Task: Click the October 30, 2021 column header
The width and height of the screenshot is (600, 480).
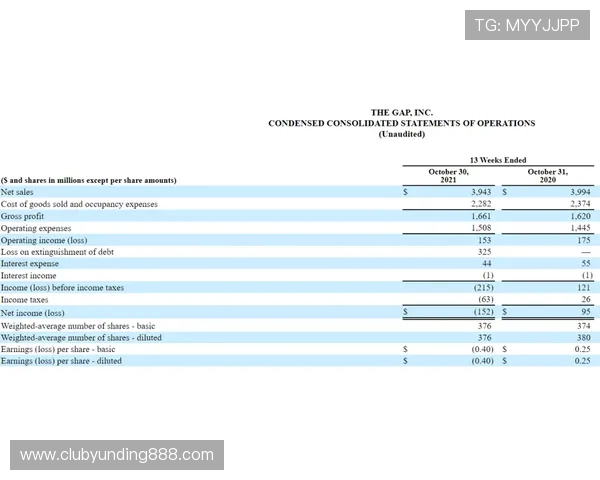Action: click(x=449, y=176)
